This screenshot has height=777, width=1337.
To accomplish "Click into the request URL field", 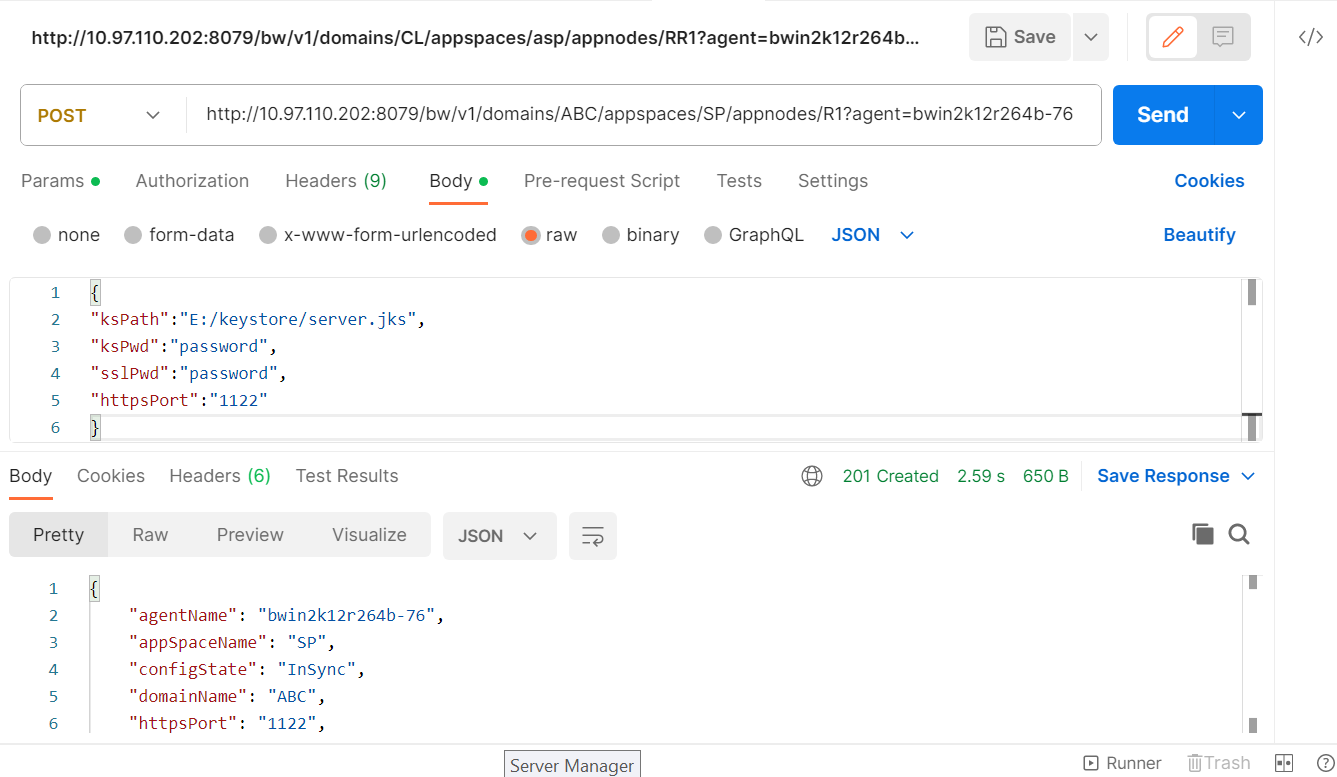I will pos(640,114).
